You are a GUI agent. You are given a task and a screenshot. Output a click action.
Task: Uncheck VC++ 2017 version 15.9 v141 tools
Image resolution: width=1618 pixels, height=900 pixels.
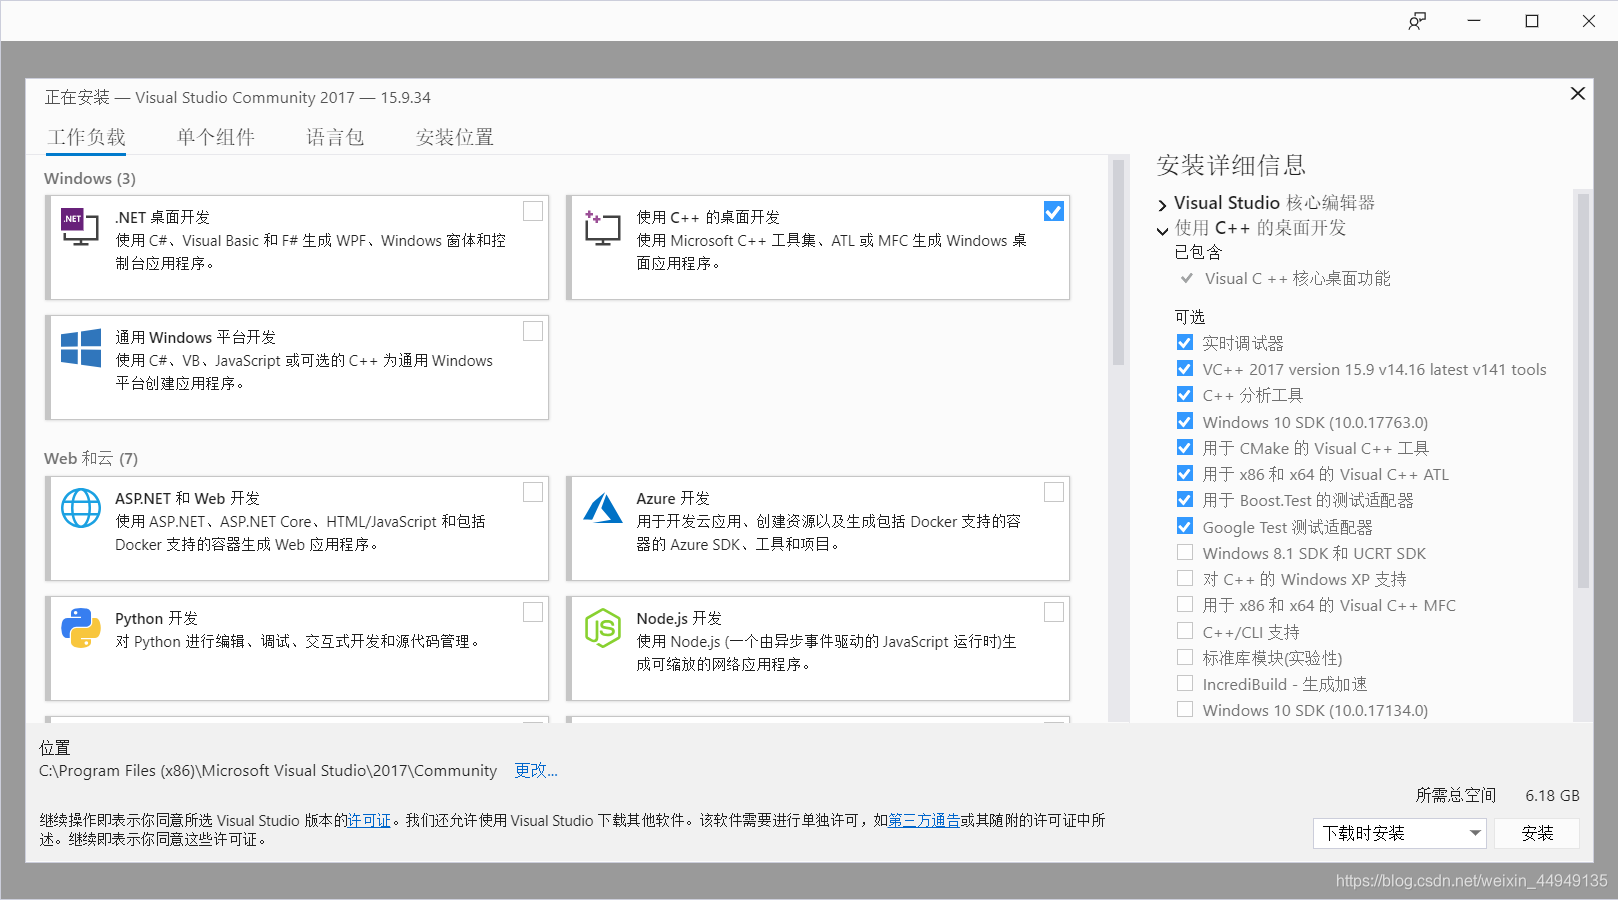[1185, 368]
